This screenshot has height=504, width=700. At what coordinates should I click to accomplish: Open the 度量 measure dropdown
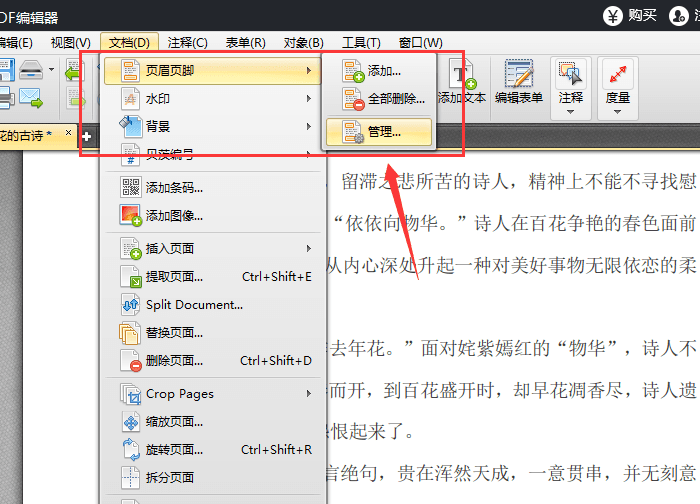[618, 85]
